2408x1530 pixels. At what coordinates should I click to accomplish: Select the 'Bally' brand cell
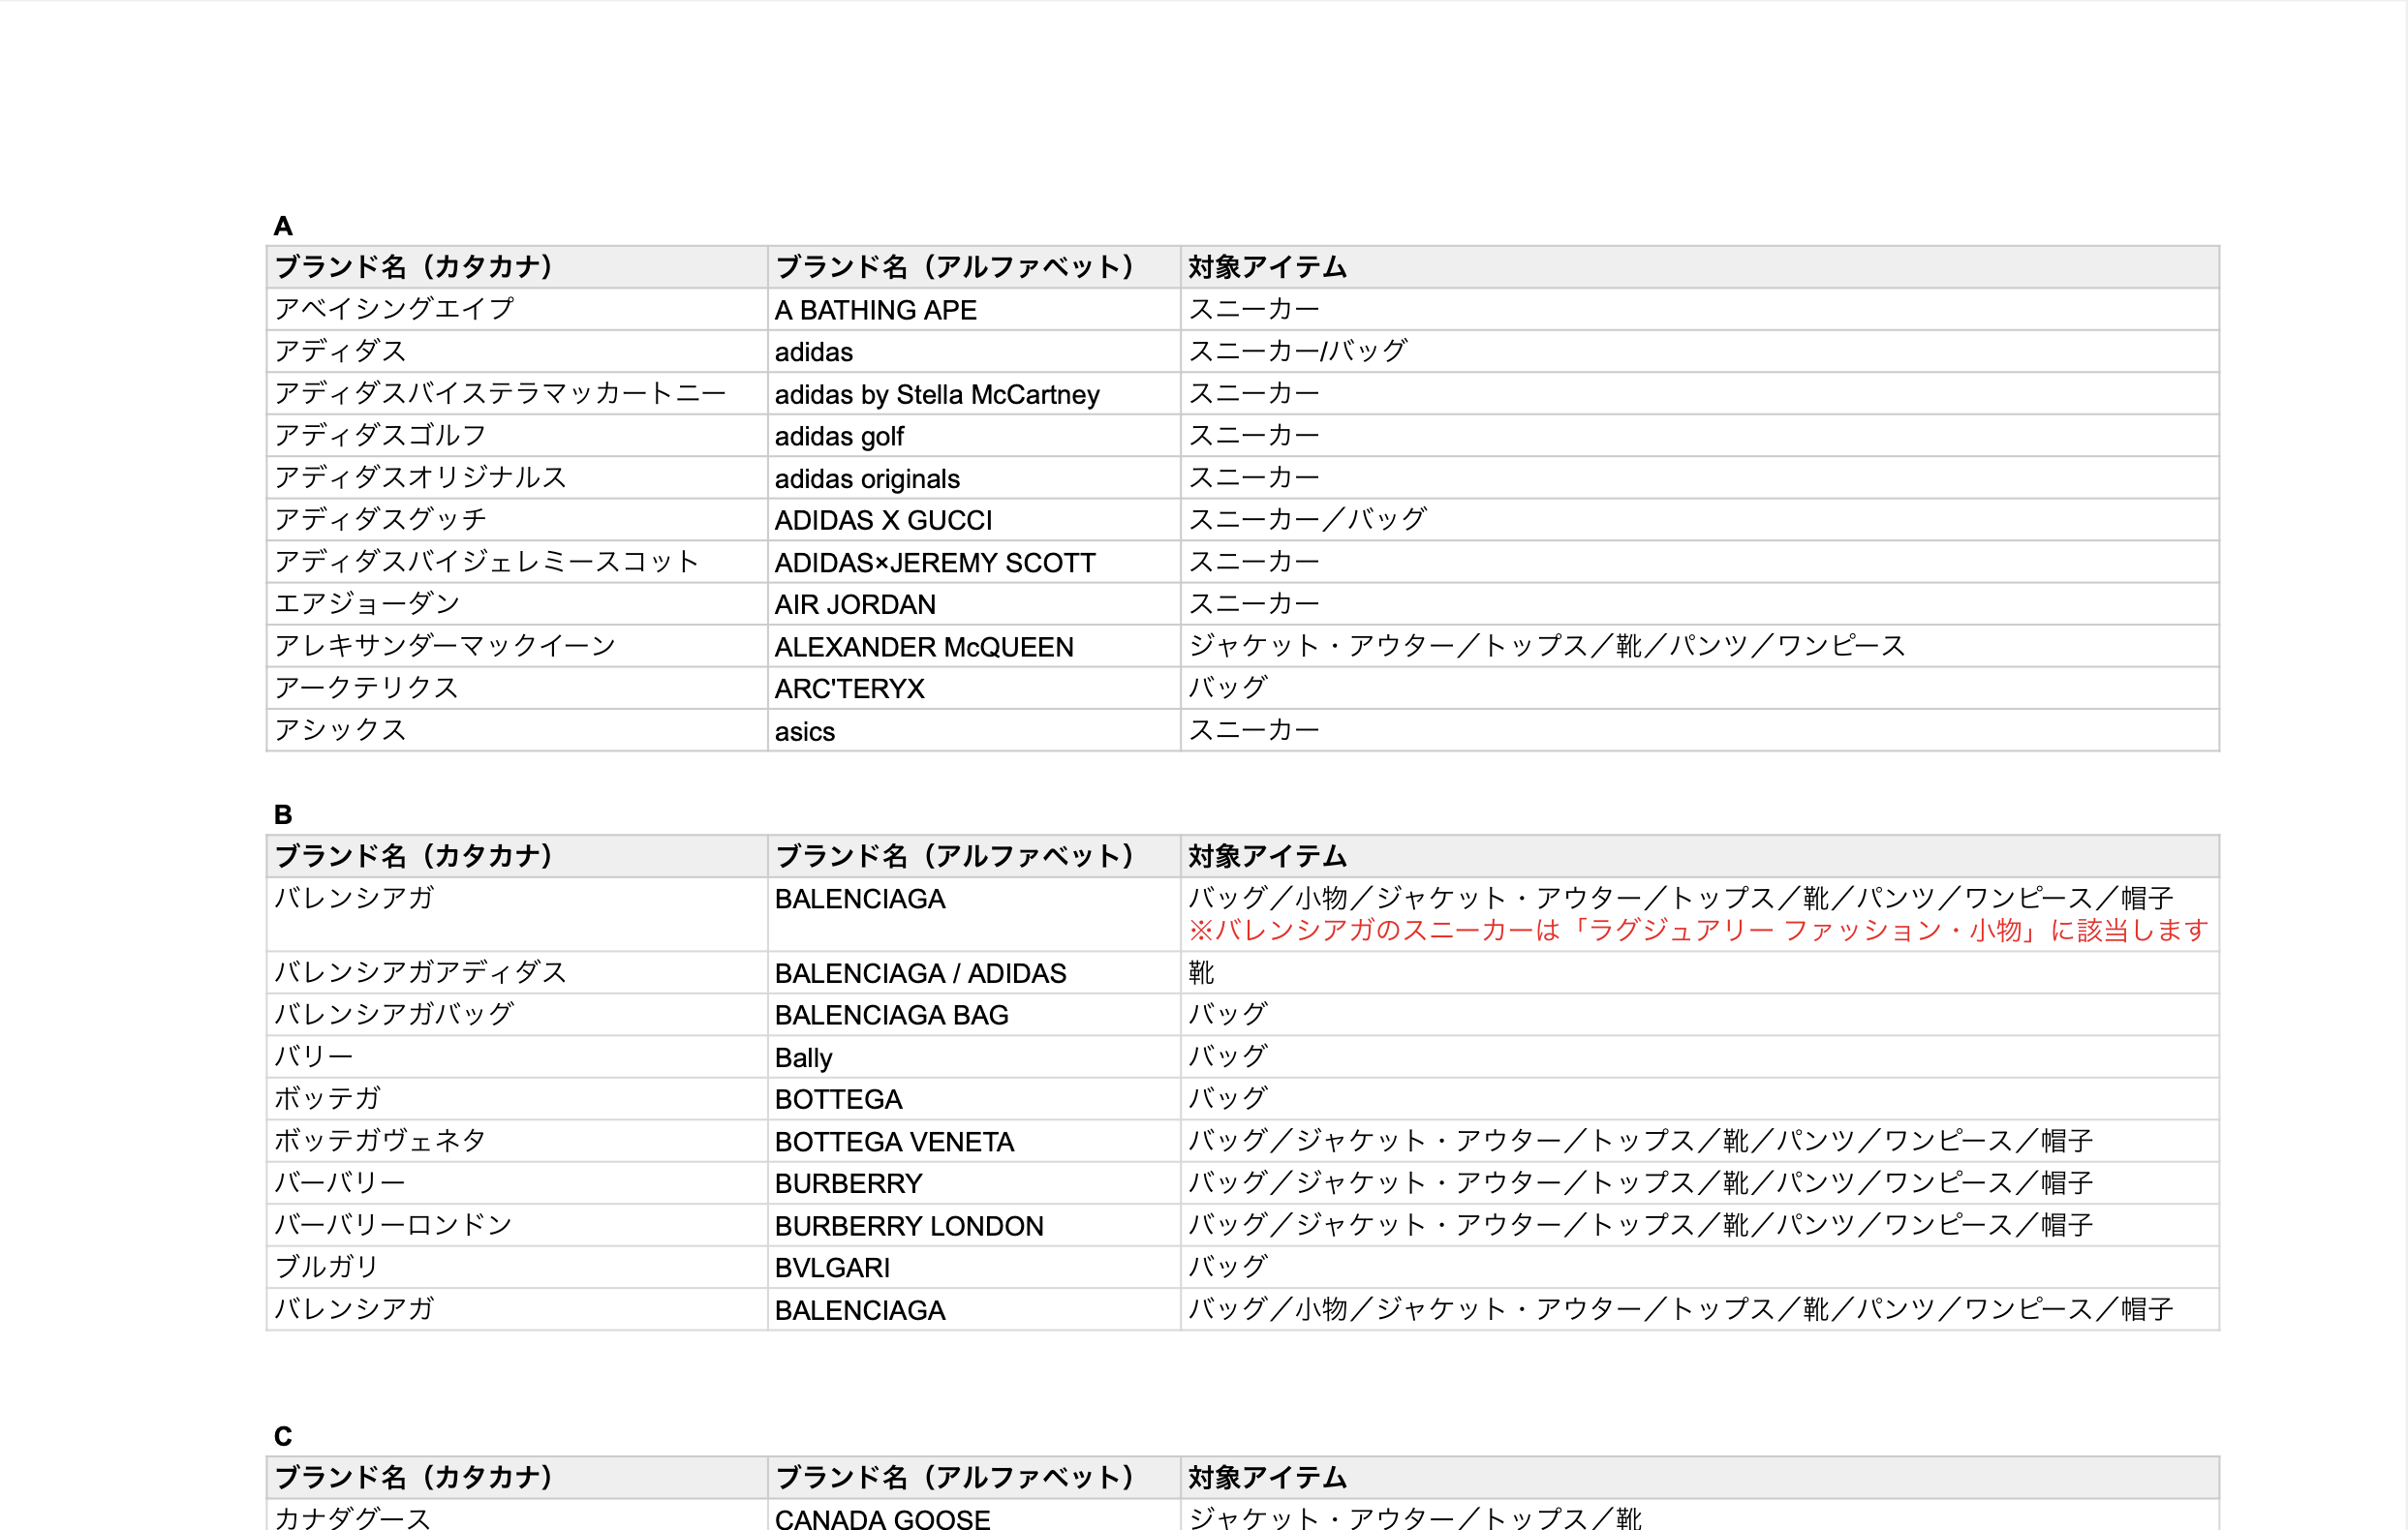(973, 1056)
